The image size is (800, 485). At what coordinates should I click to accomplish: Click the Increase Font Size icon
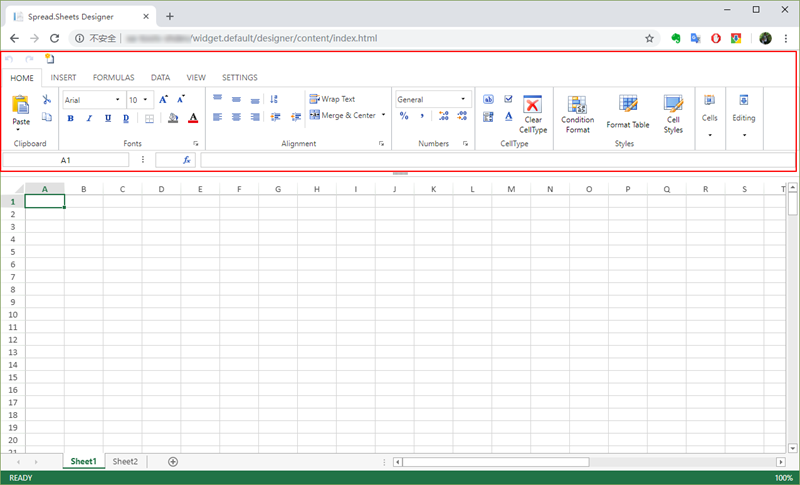tap(164, 99)
